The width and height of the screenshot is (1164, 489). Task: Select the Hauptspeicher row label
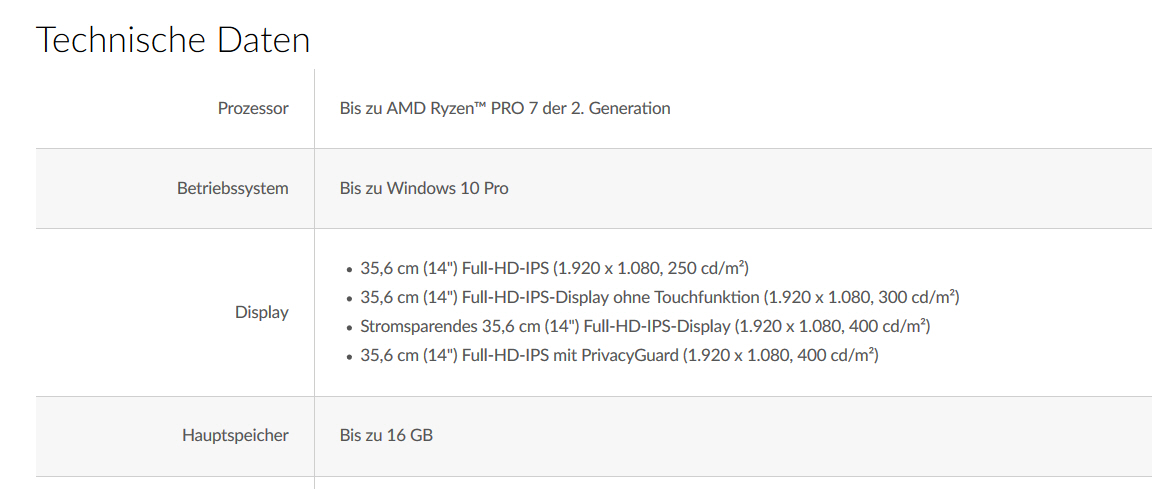coord(235,435)
